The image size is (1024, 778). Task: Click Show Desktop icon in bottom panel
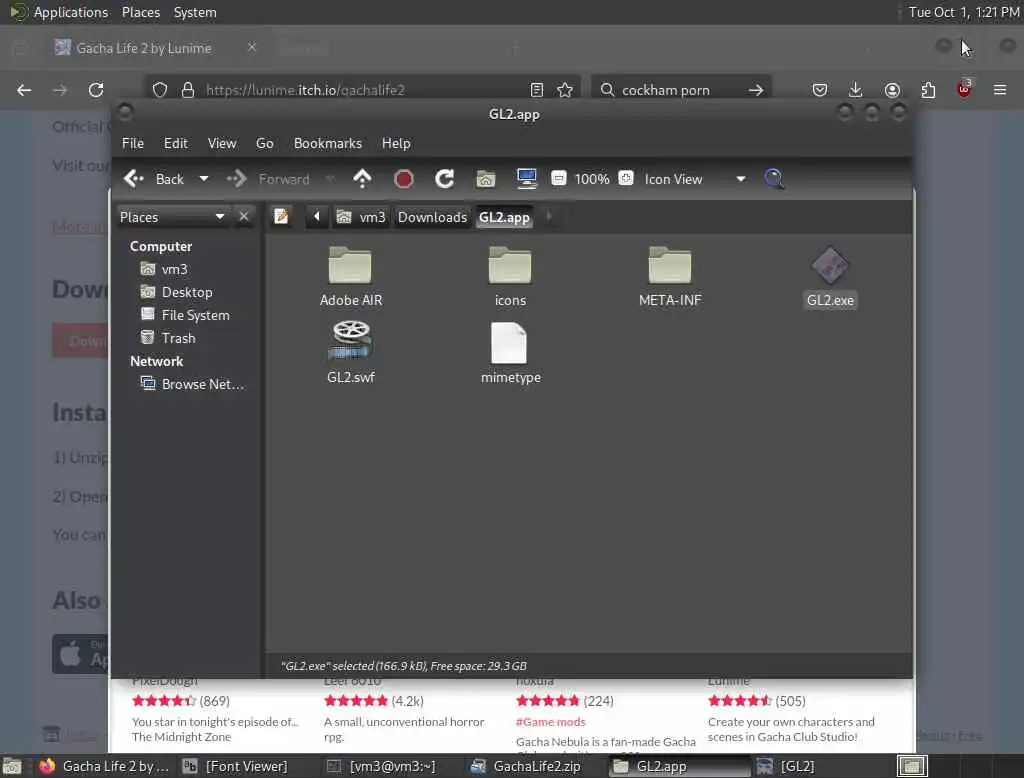pos(12,766)
